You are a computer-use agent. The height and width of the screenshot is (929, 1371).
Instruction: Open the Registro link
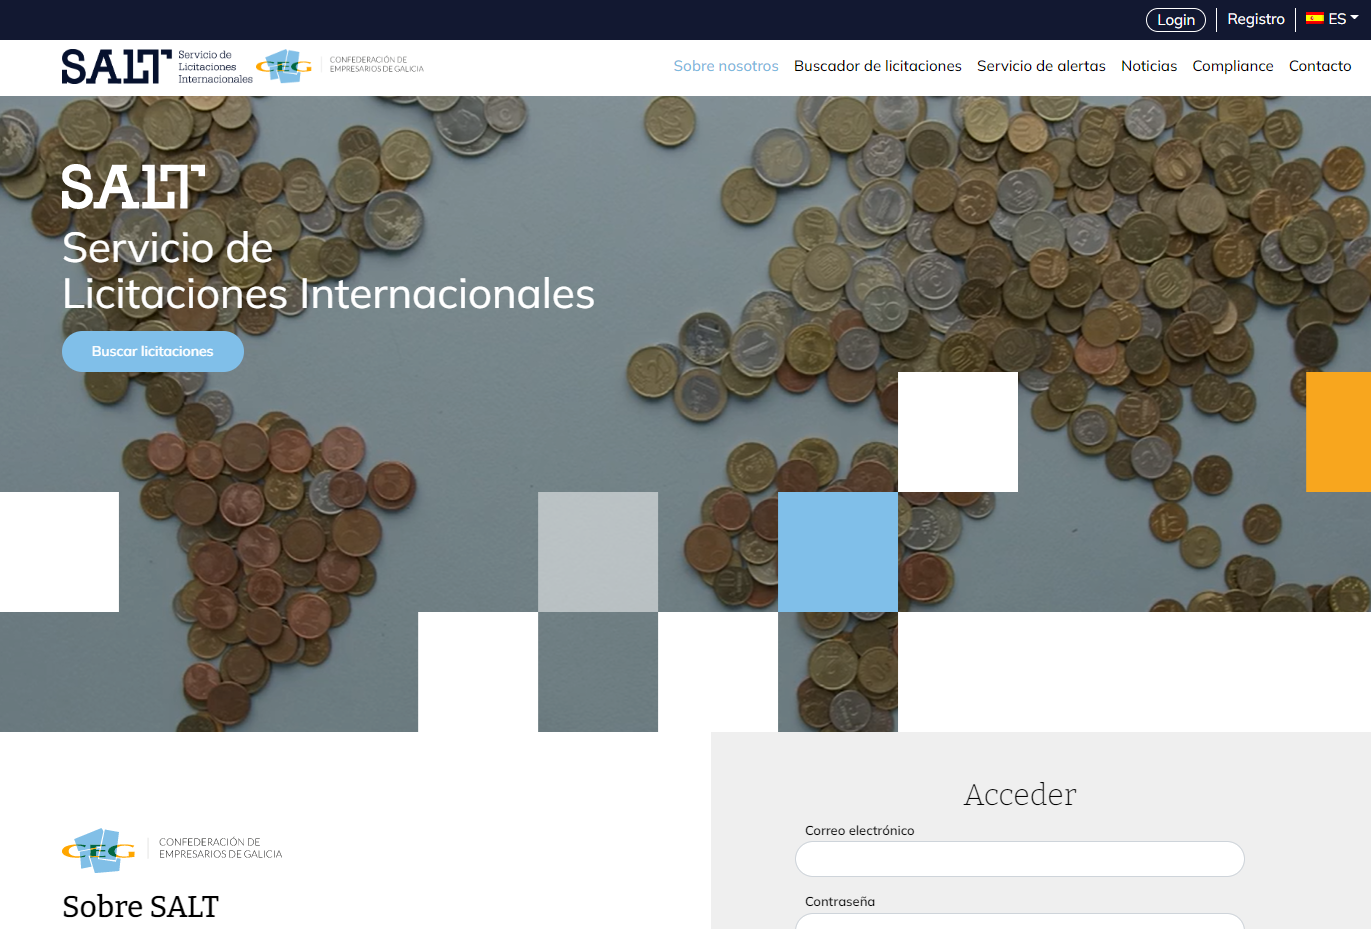pos(1256,19)
